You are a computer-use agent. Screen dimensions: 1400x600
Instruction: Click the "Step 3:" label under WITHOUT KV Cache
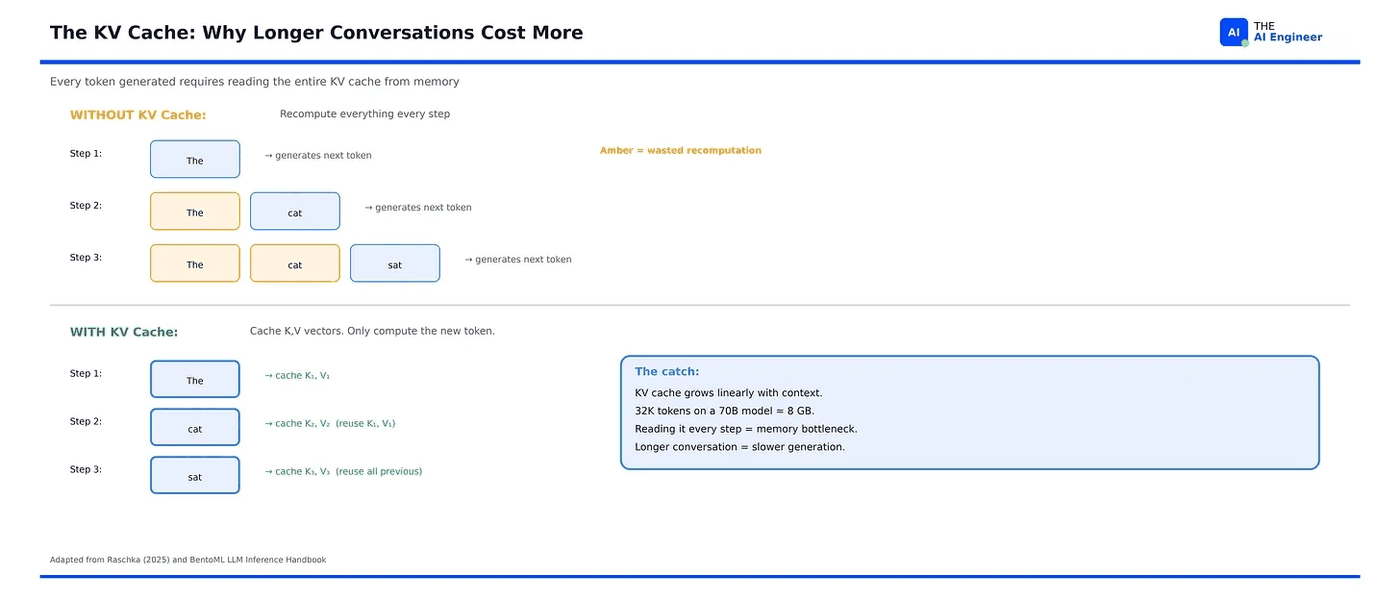[x=86, y=258]
